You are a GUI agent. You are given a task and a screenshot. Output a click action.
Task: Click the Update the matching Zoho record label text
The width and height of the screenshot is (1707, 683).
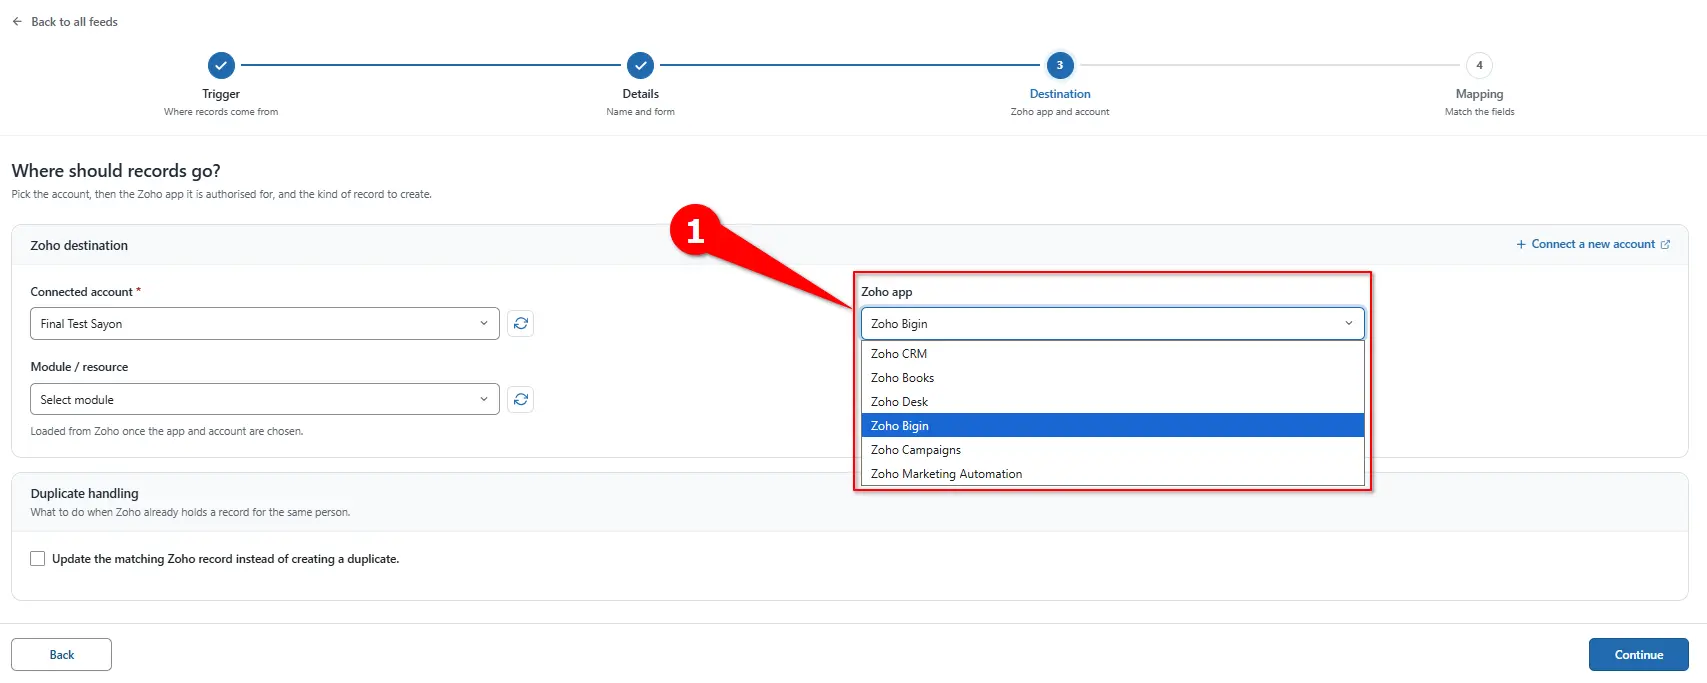click(x=225, y=559)
